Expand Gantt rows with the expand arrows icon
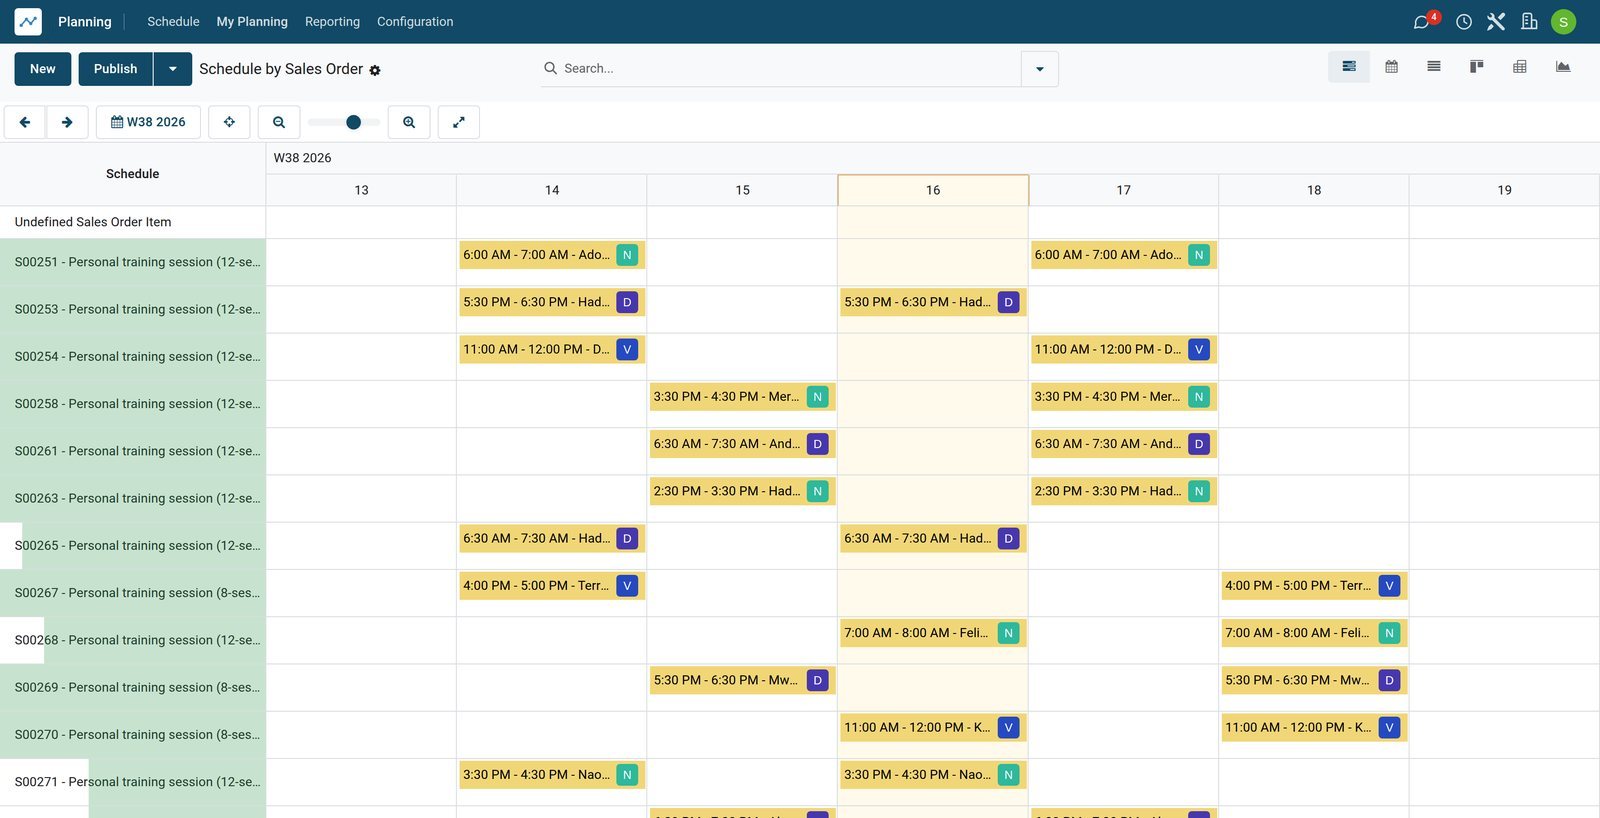Screen dimensions: 1600x818 [459, 122]
